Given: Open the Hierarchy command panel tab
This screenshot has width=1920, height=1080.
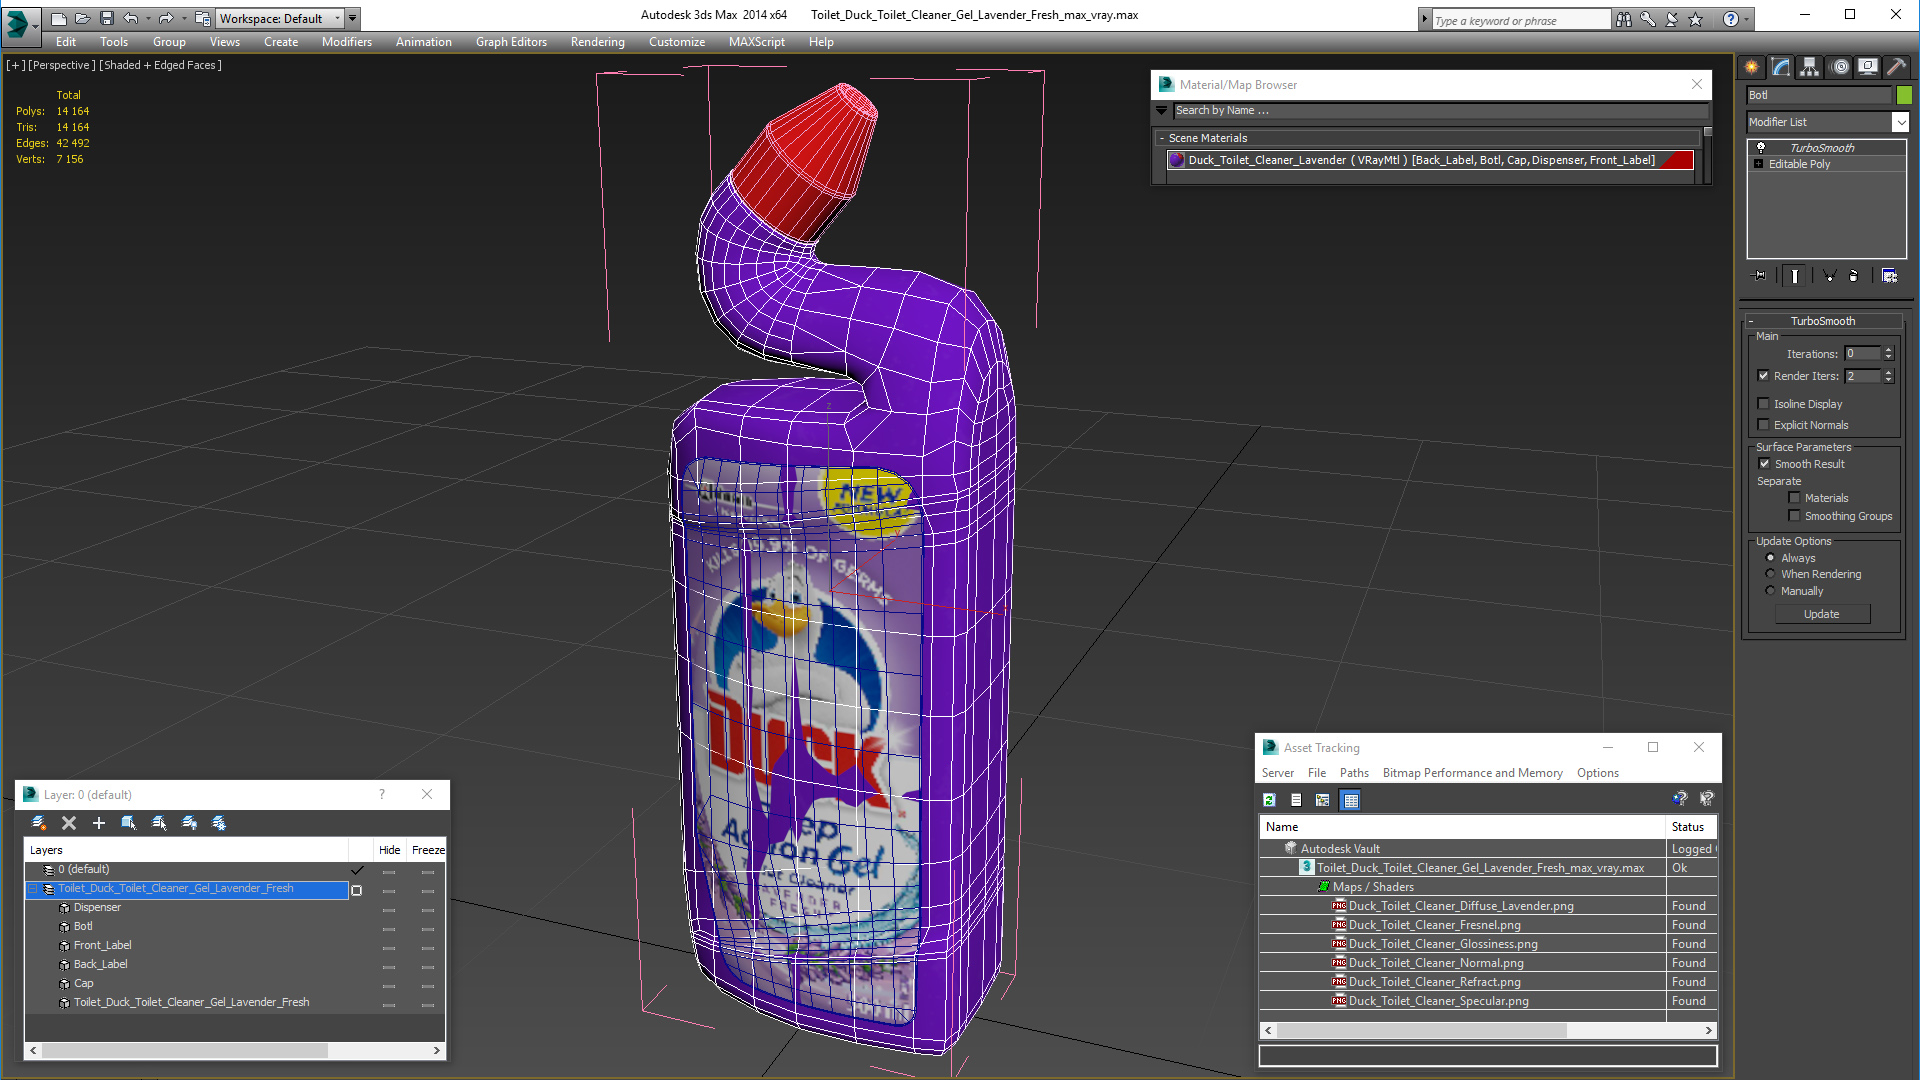Looking at the screenshot, I should pyautogui.click(x=1810, y=67).
